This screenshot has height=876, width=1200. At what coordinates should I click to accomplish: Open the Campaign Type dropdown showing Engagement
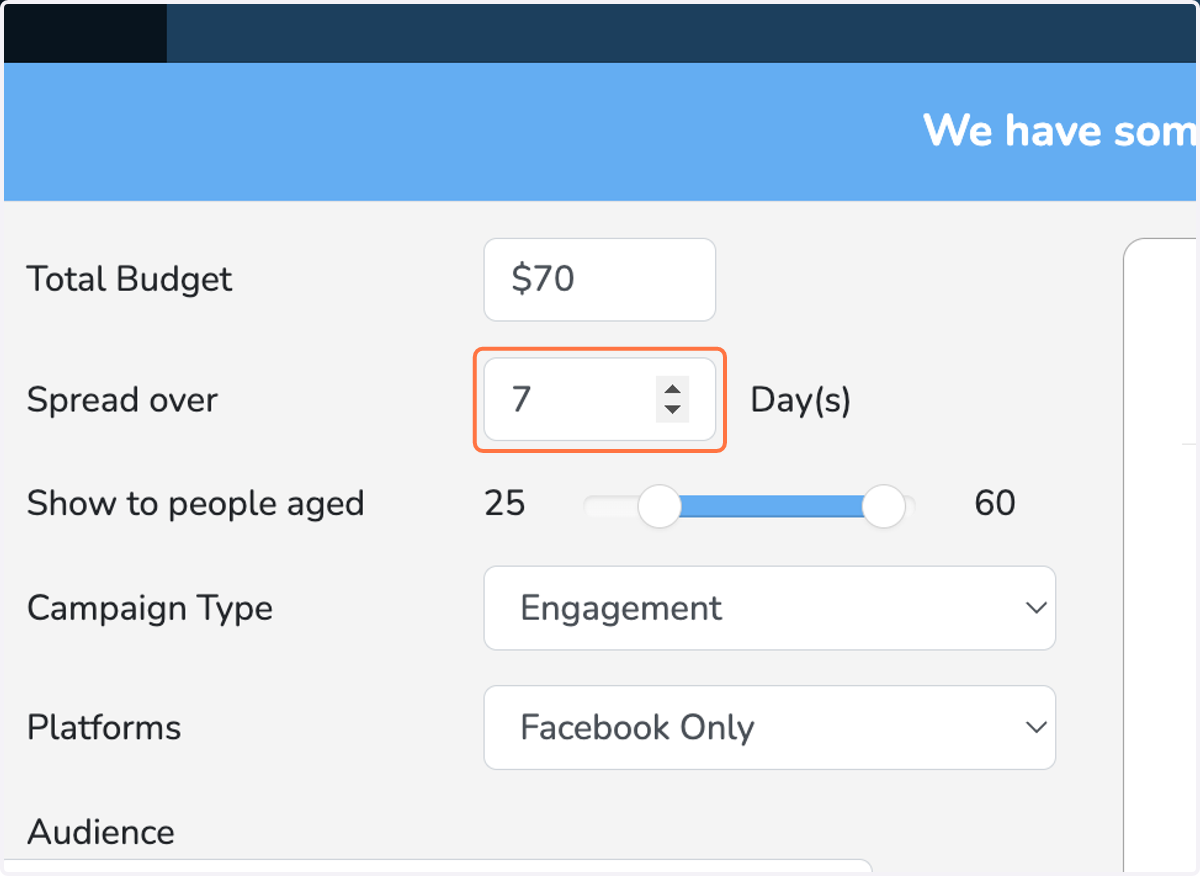(769, 608)
